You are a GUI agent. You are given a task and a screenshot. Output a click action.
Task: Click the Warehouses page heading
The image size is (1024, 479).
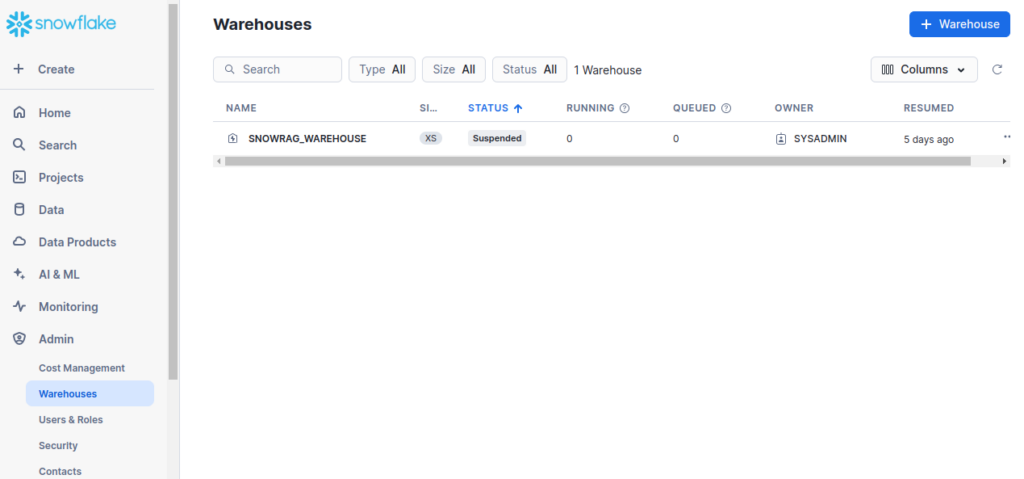click(263, 24)
